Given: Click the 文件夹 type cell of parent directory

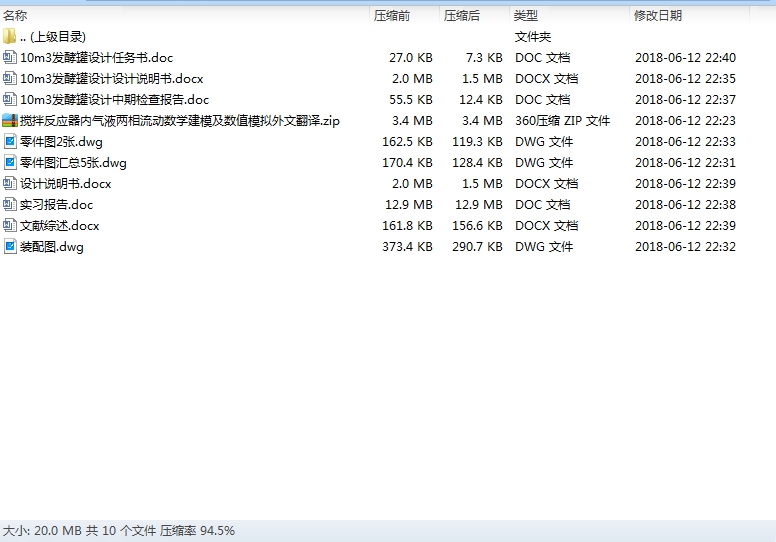Looking at the screenshot, I should click(533, 37).
